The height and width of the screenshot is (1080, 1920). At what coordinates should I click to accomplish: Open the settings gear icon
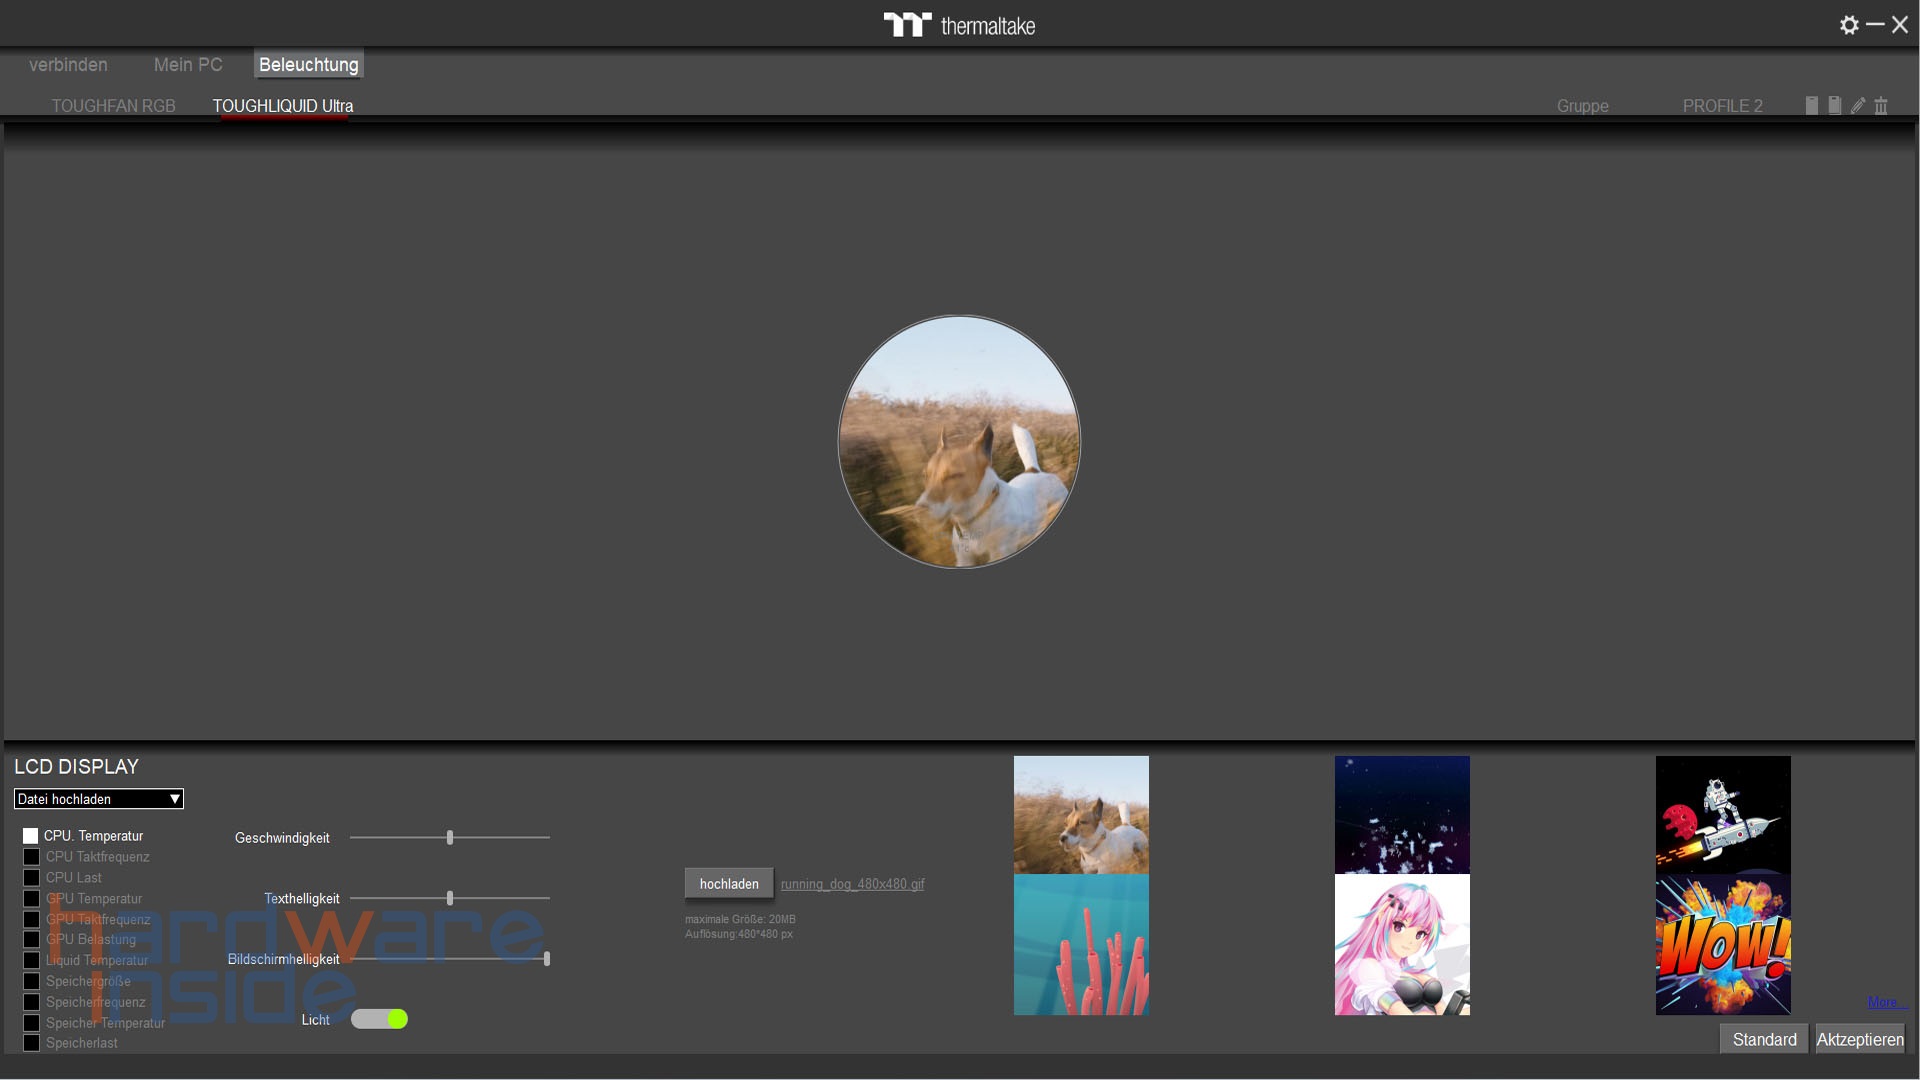pos(1849,25)
